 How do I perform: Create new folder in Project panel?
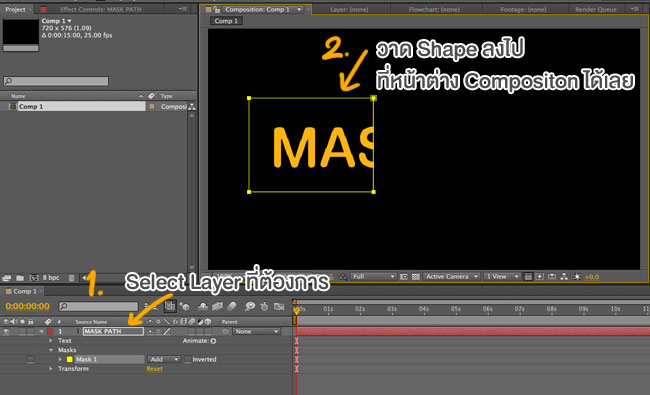[x=20, y=278]
